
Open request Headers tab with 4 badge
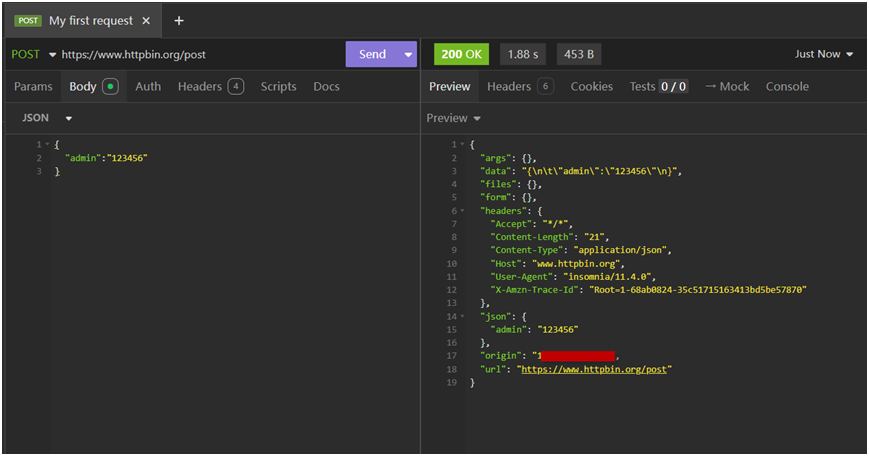[211, 86]
